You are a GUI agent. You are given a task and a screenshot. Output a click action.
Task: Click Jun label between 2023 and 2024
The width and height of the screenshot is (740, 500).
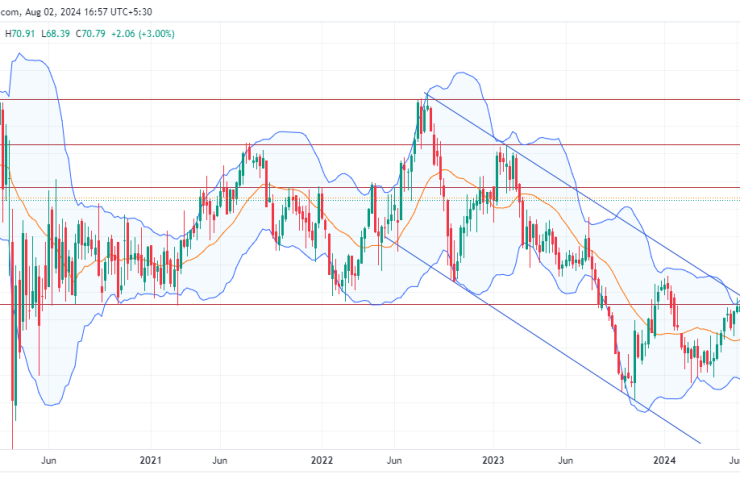coord(564,461)
